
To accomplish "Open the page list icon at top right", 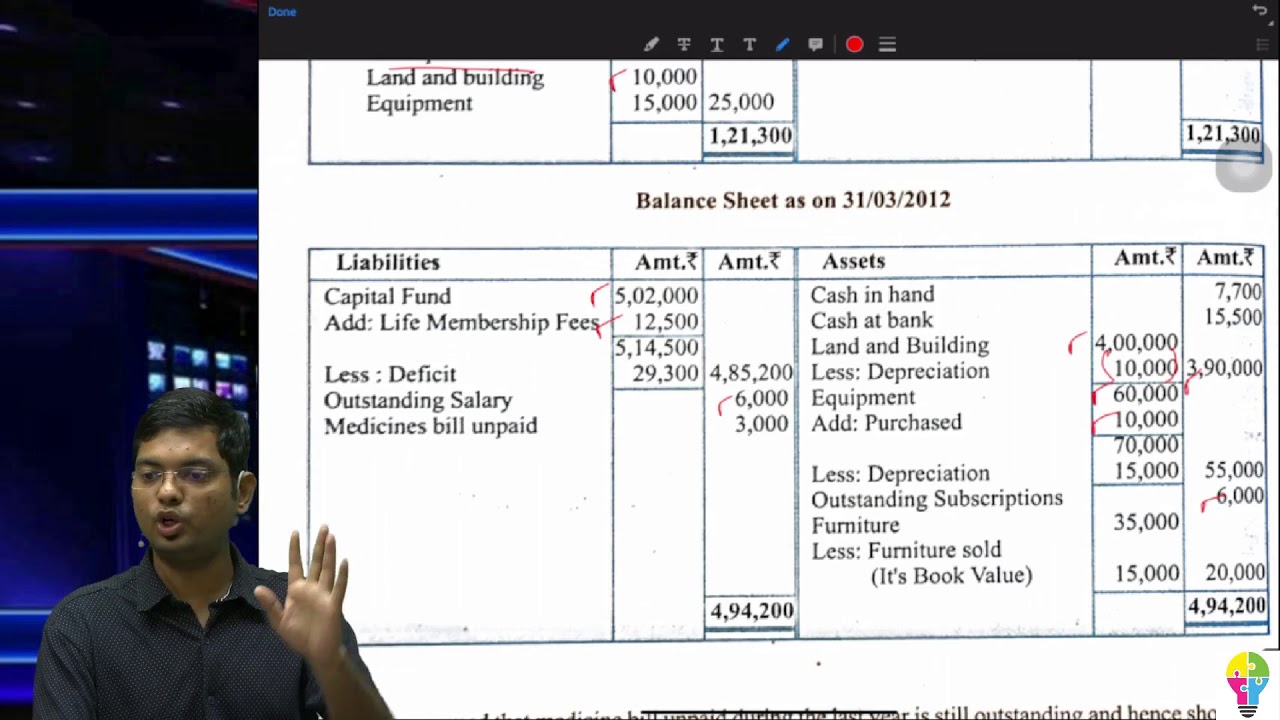I will pos(1262,45).
